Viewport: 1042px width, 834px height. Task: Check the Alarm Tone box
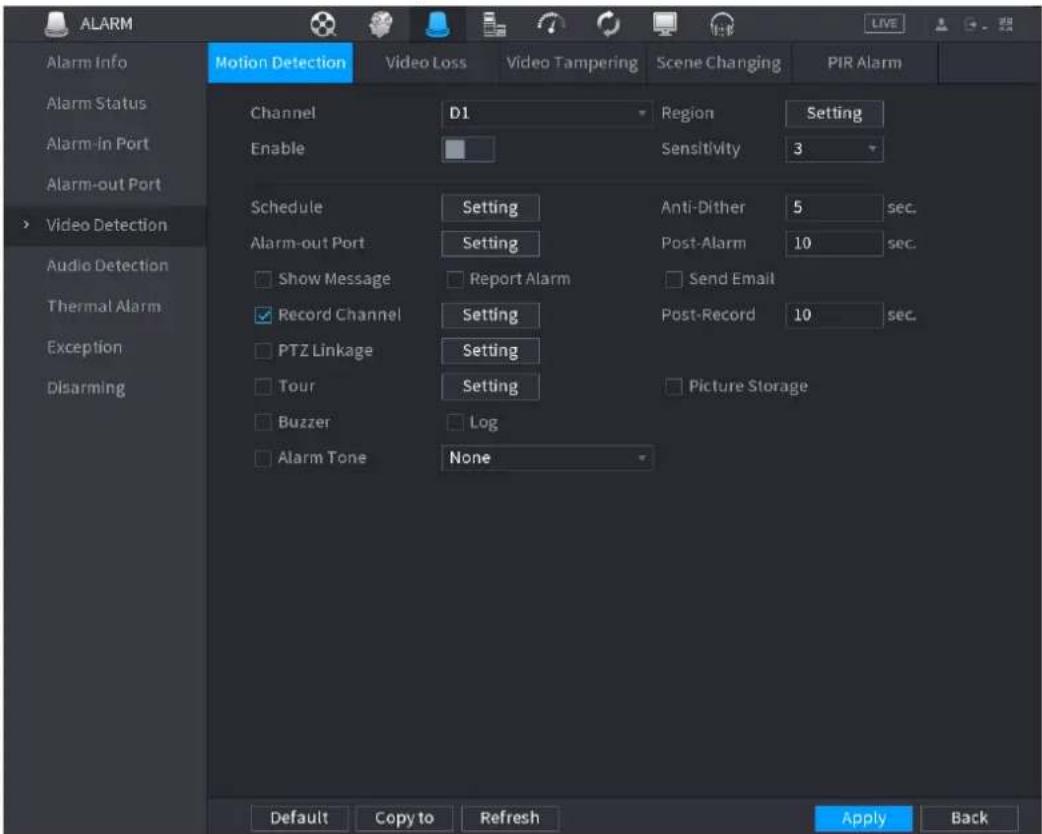pyautogui.click(x=263, y=458)
